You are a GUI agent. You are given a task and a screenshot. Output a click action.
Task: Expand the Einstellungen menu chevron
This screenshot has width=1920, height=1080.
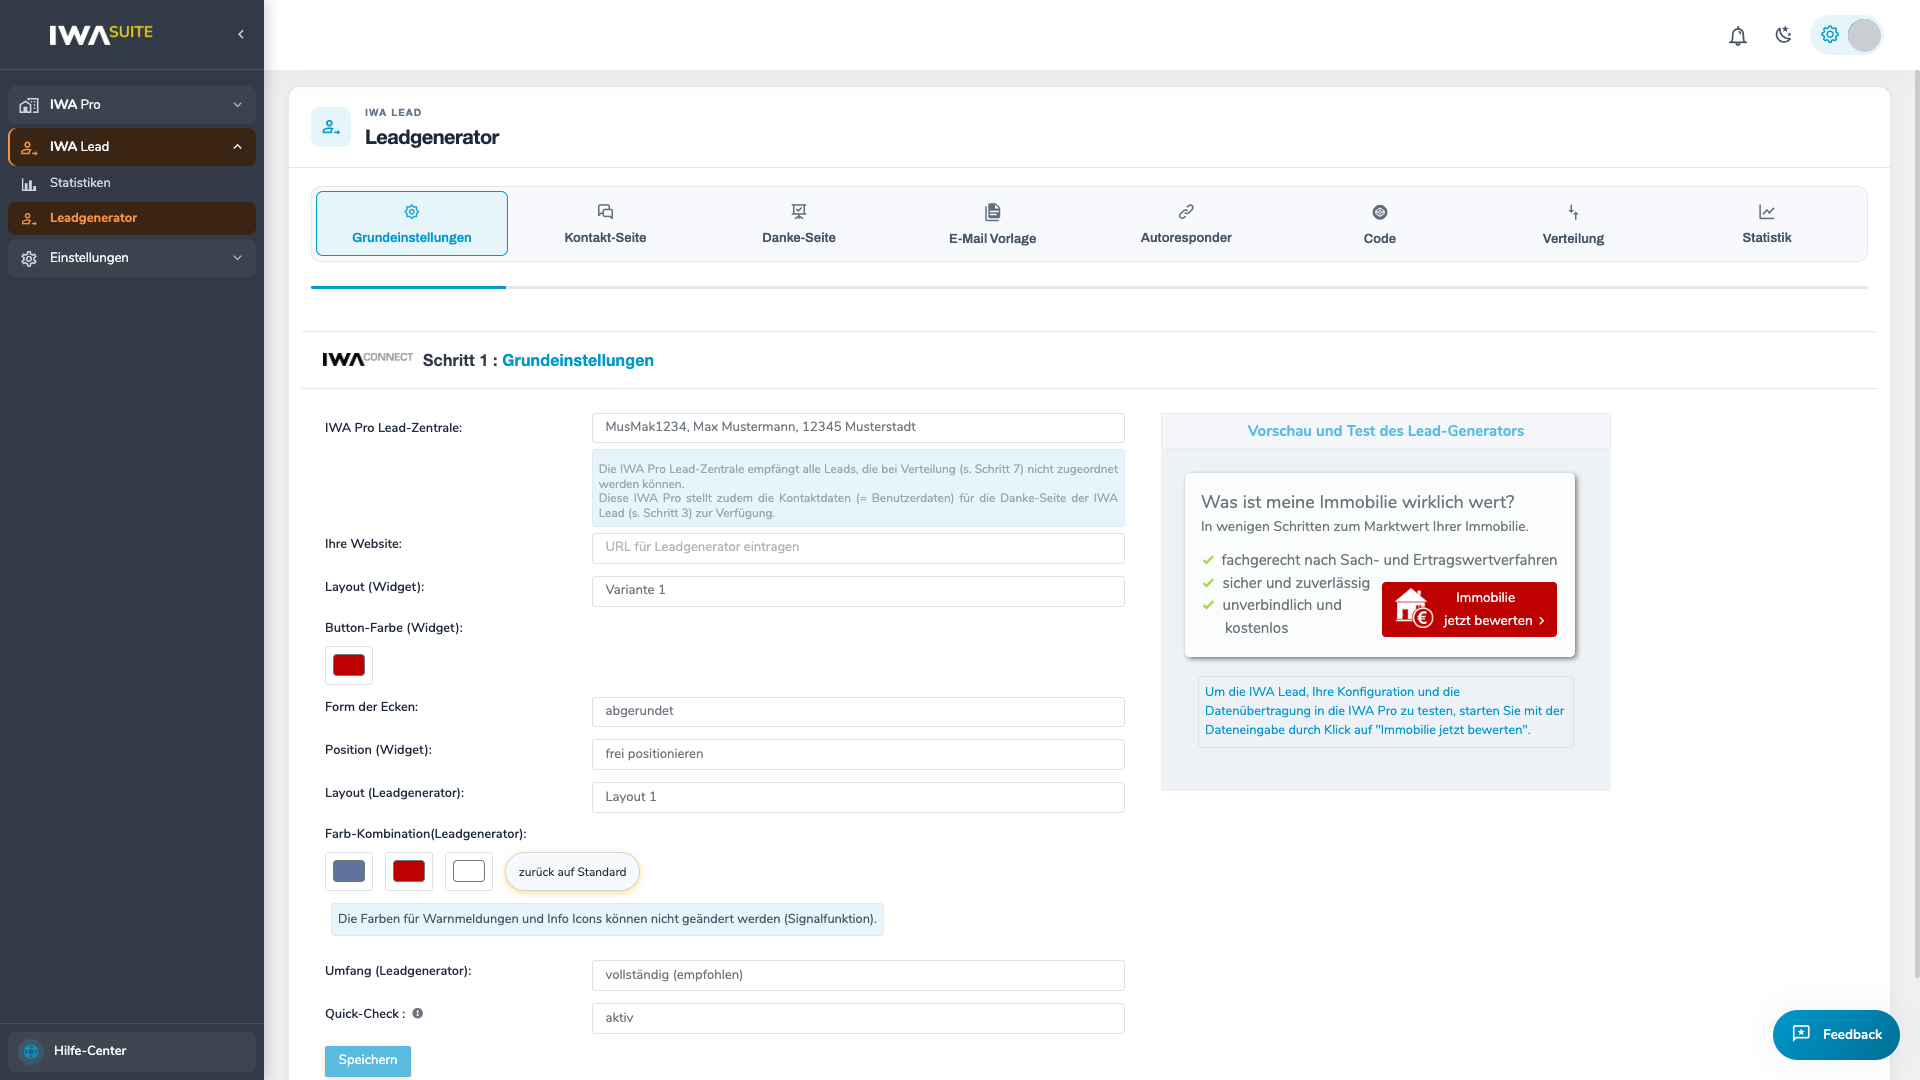238,258
